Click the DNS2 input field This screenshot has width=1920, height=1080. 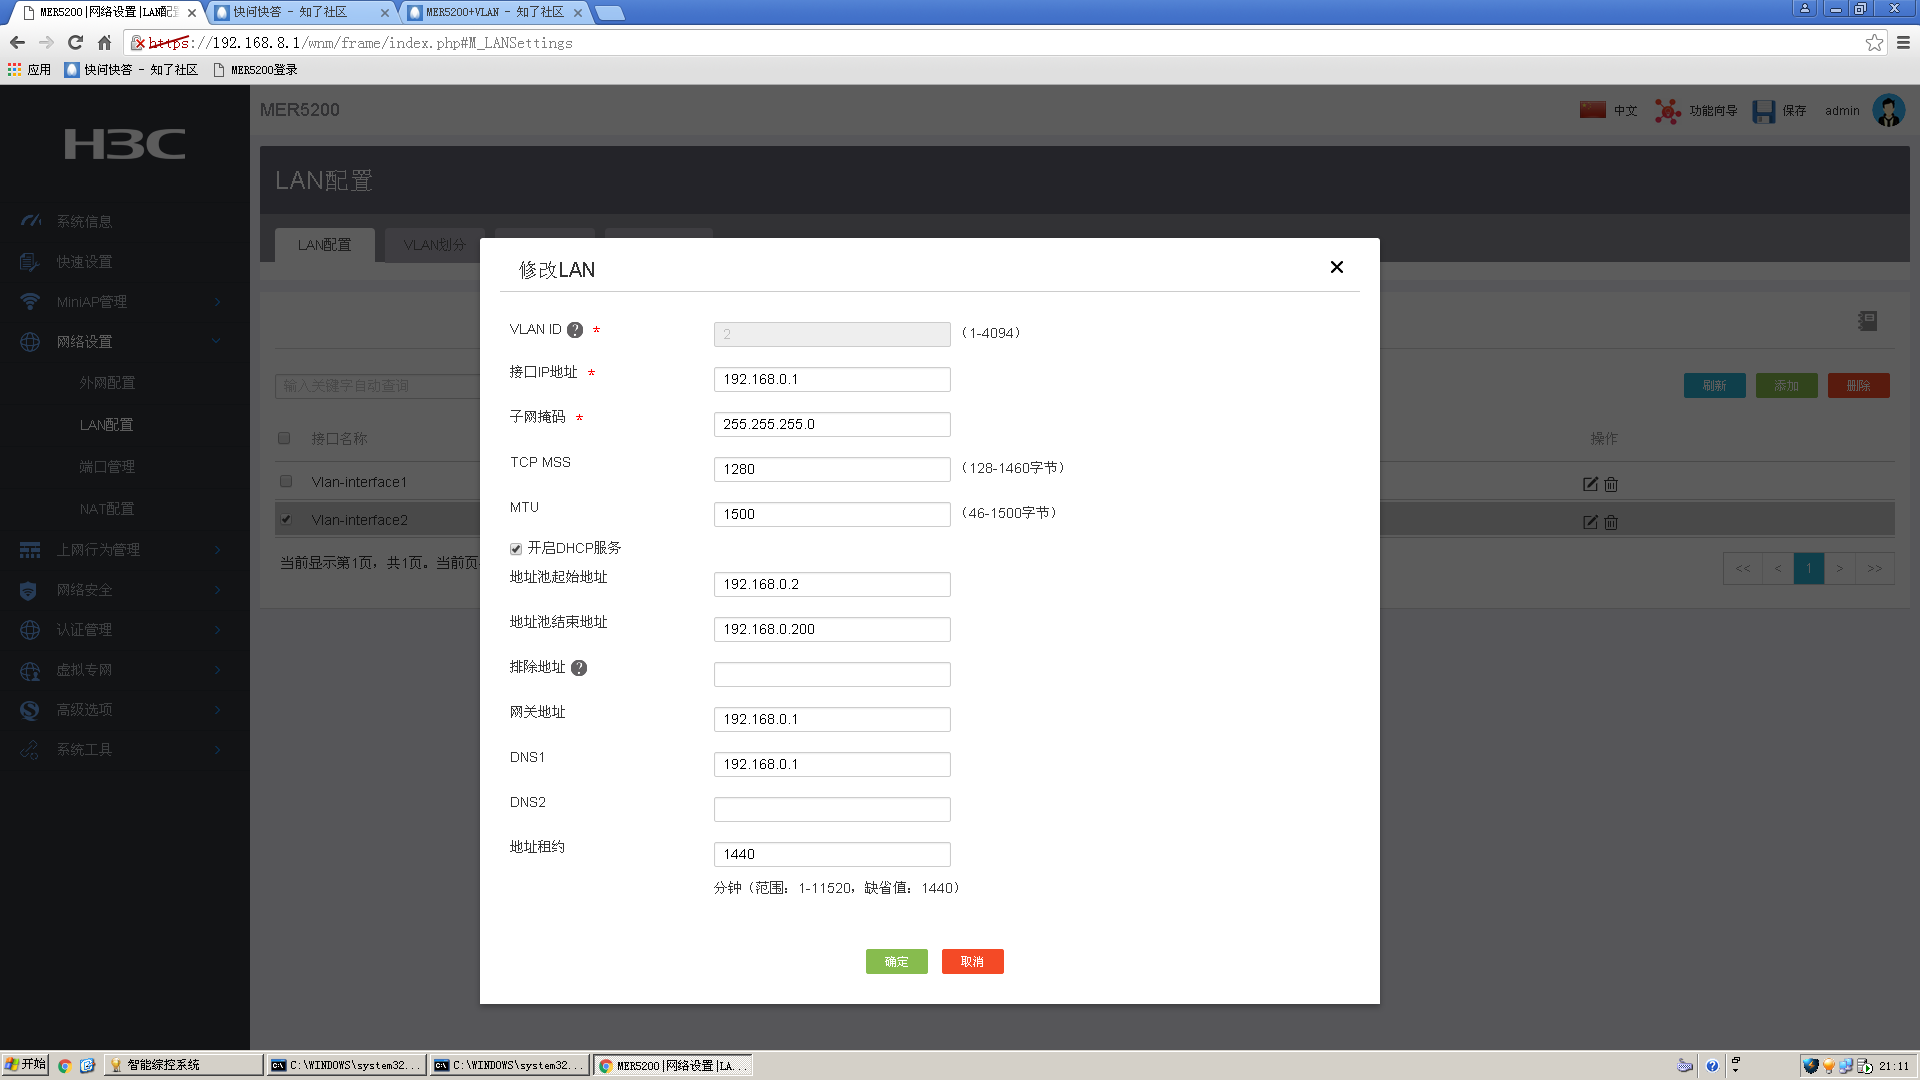pos(831,809)
